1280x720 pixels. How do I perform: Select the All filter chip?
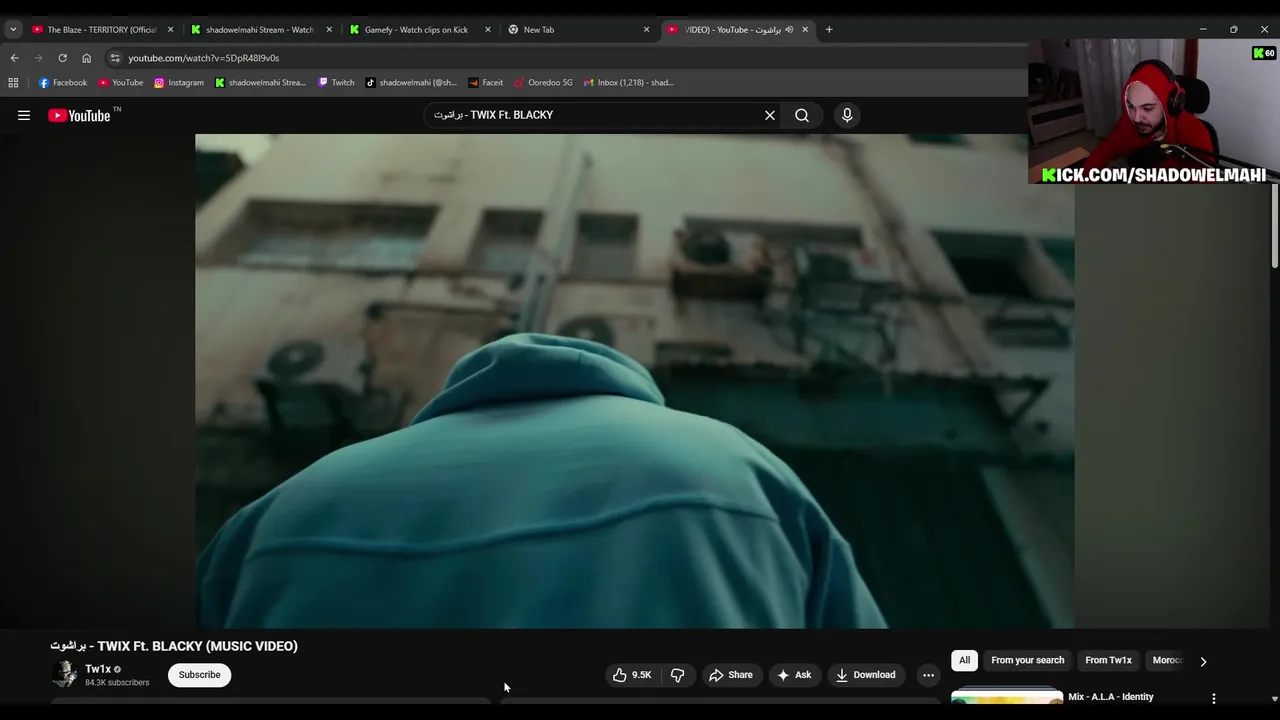click(964, 660)
